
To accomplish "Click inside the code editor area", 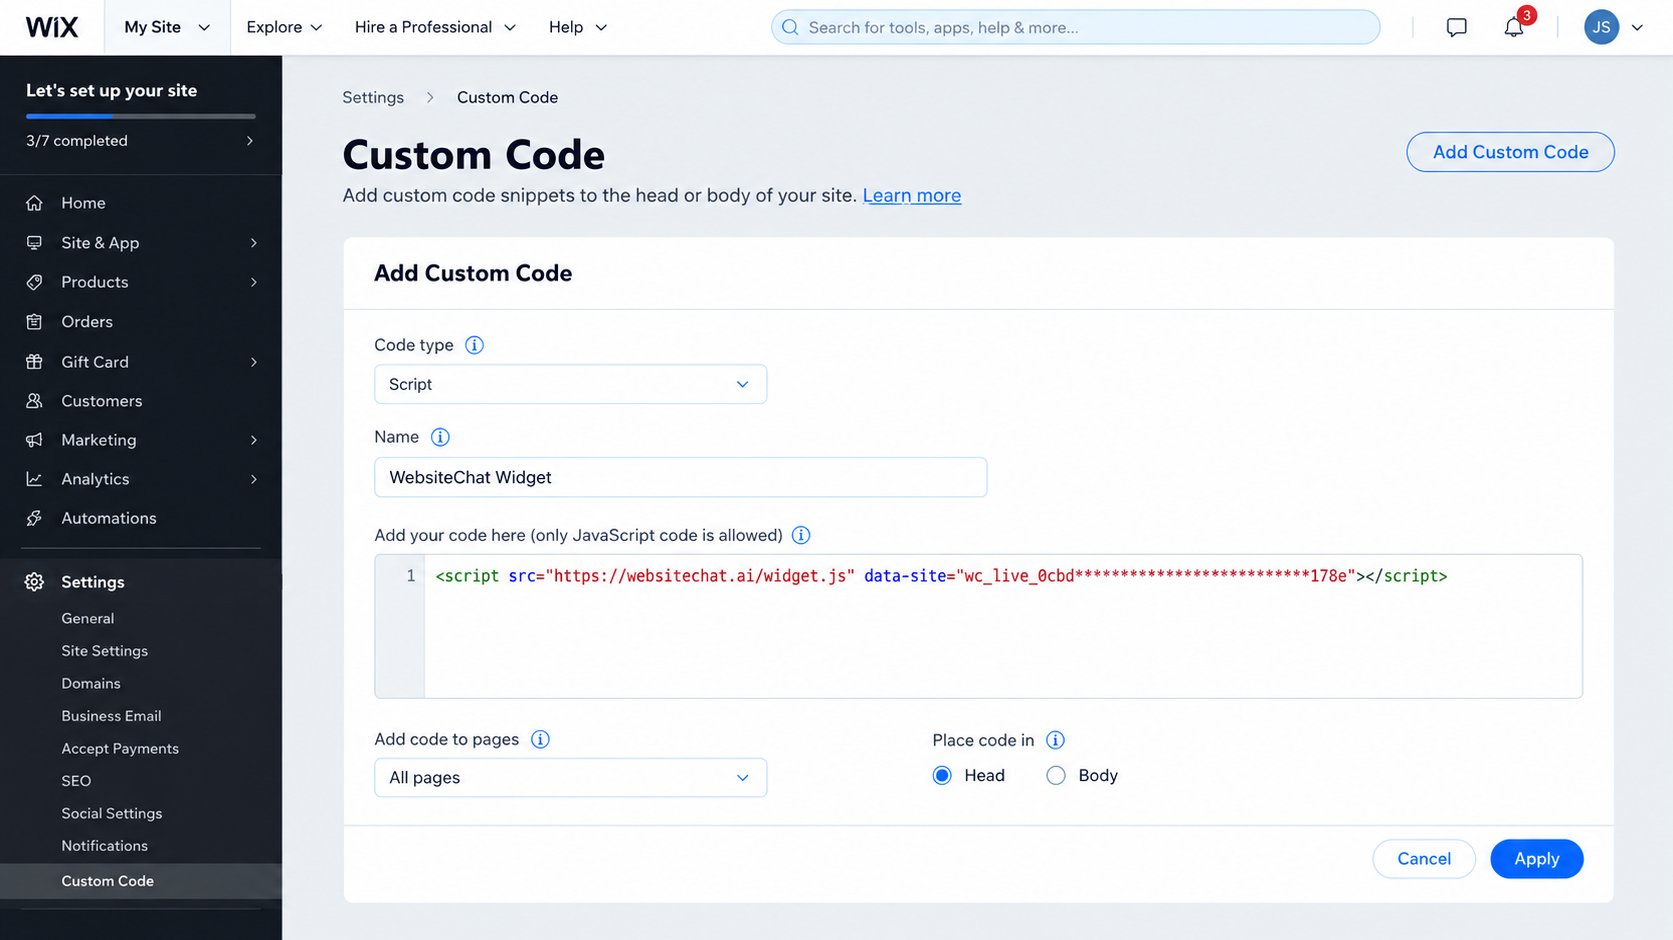I will point(979,626).
